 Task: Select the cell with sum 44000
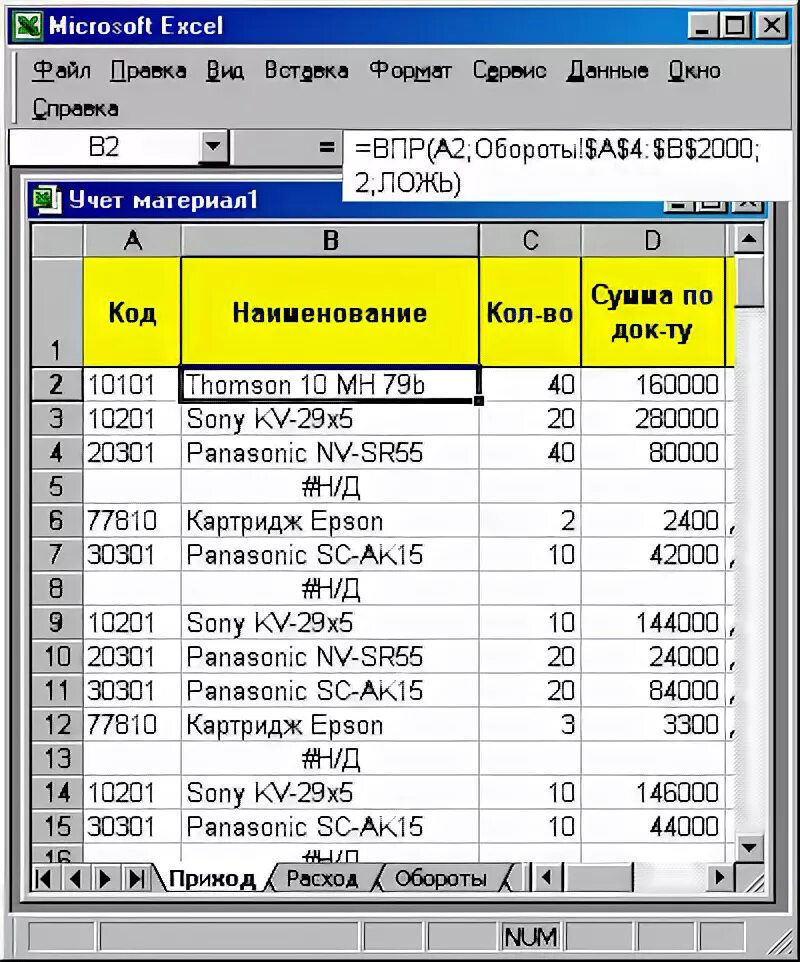pyautogui.click(x=653, y=826)
